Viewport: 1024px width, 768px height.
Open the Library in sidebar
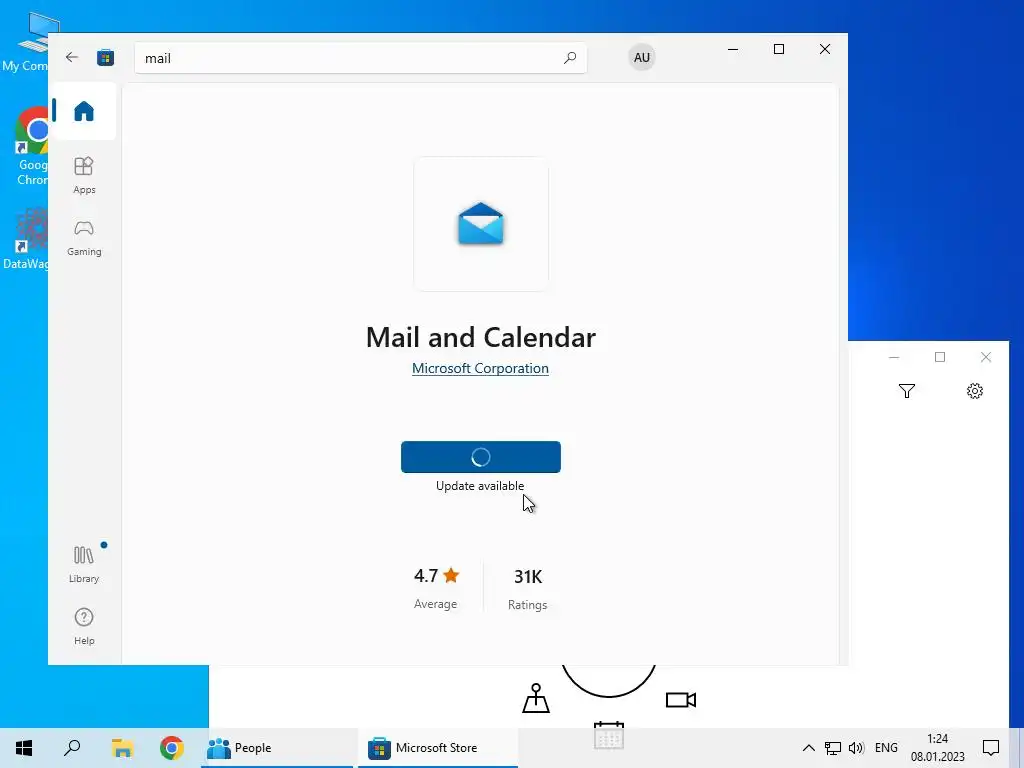click(84, 565)
